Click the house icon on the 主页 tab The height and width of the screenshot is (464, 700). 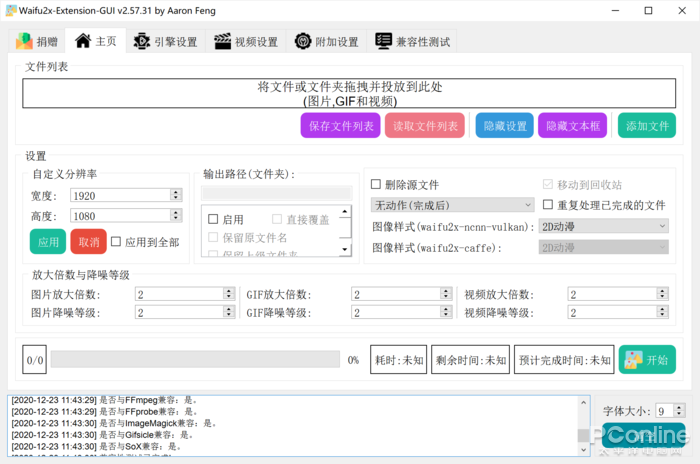82,41
